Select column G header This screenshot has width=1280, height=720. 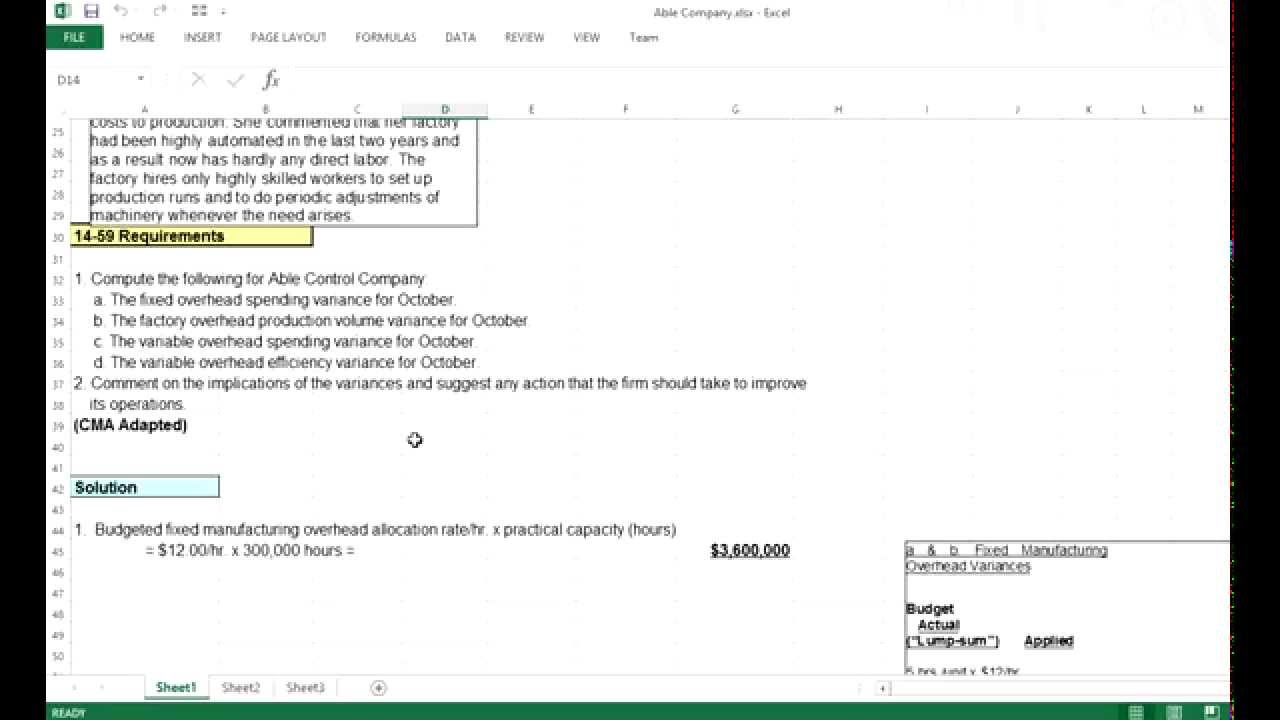pyautogui.click(x=735, y=109)
